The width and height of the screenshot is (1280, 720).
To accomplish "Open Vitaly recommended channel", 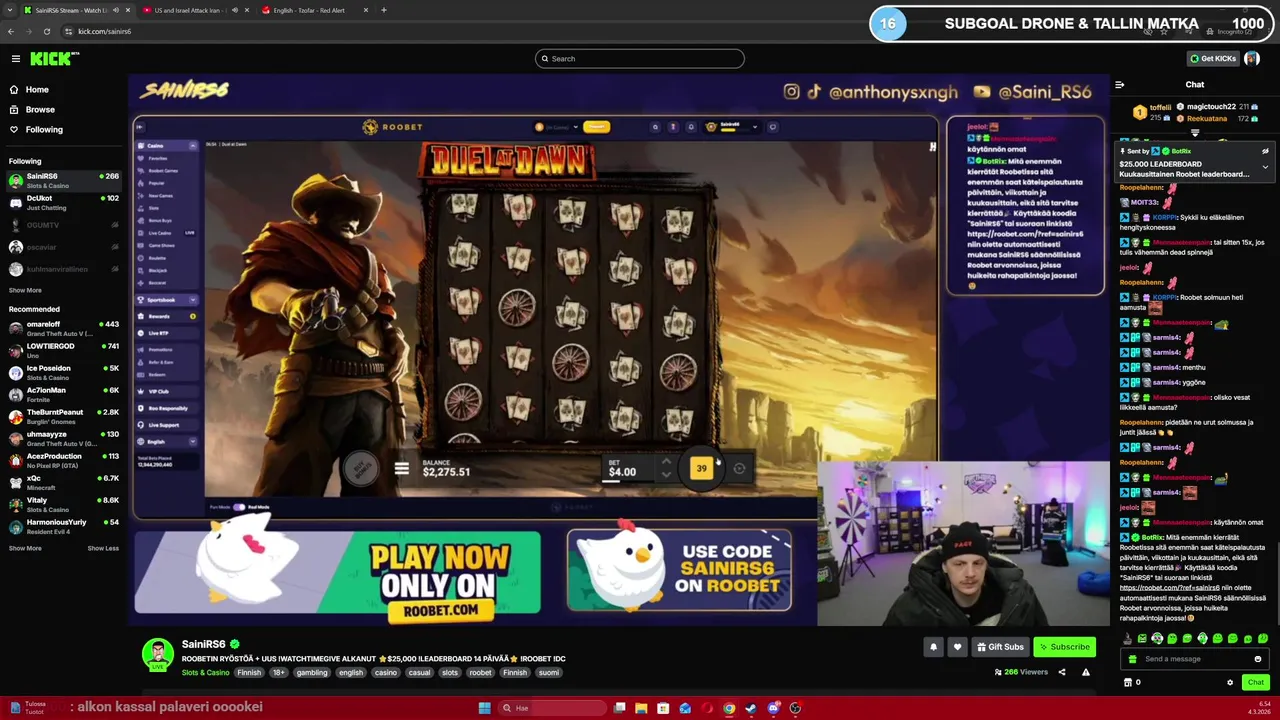I will click(x=63, y=504).
